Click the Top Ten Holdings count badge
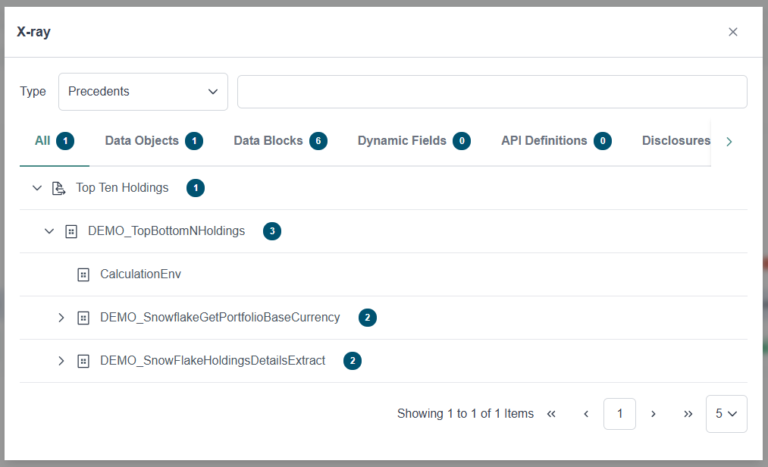 [195, 188]
